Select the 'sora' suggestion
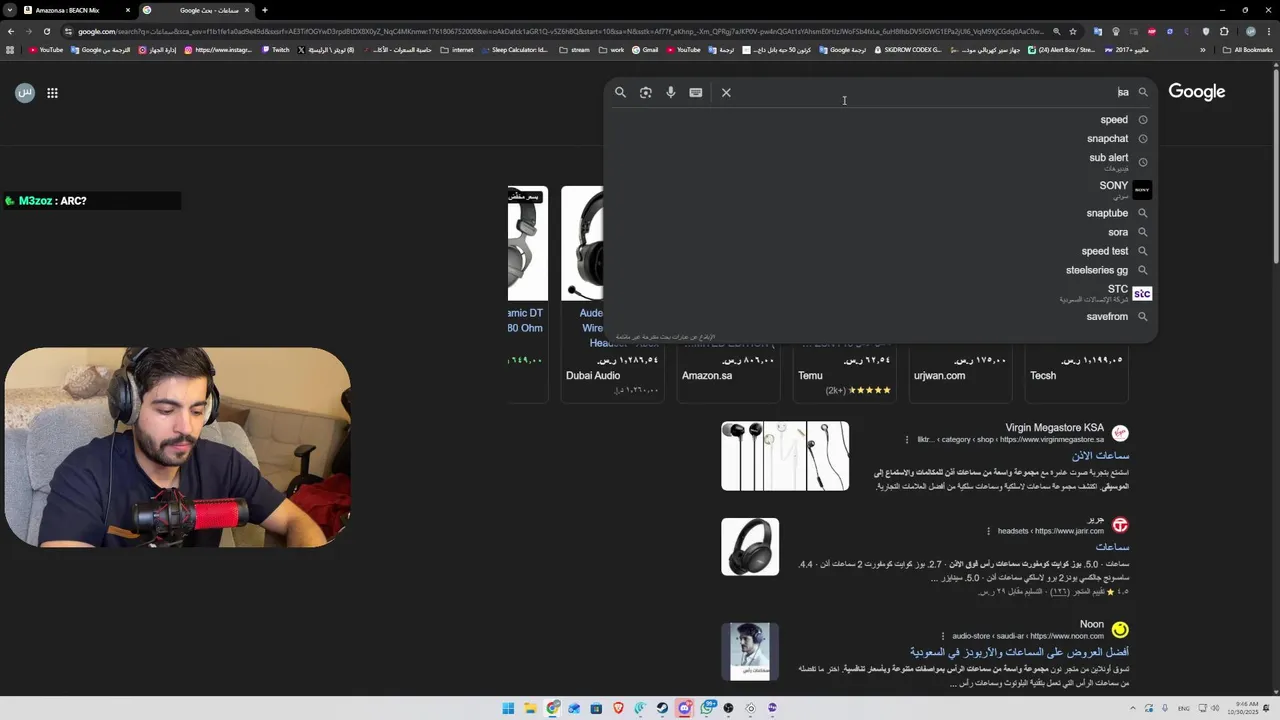 click(x=881, y=232)
